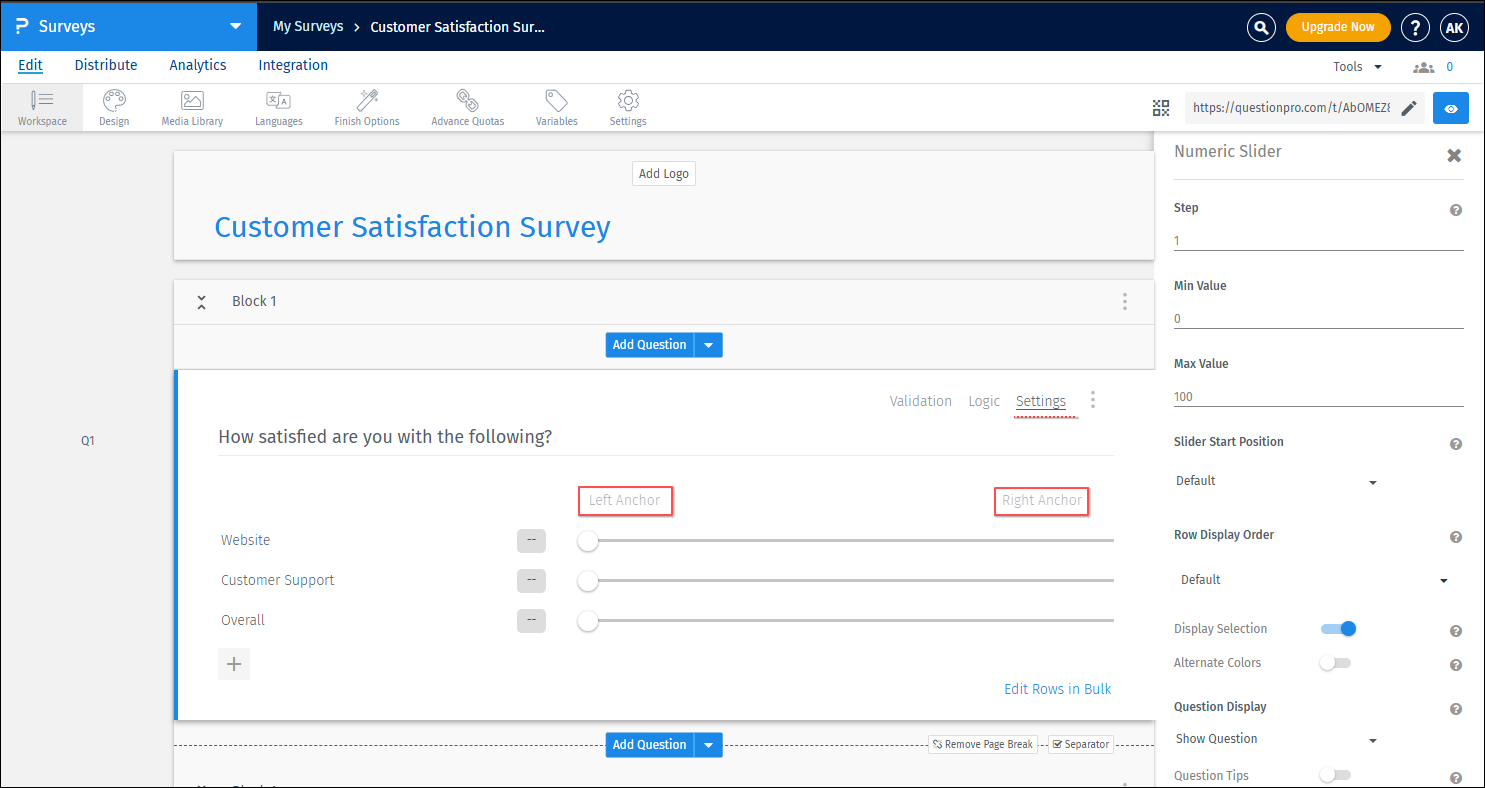Open the Languages settings
The width and height of the screenshot is (1485, 788).
click(278, 107)
